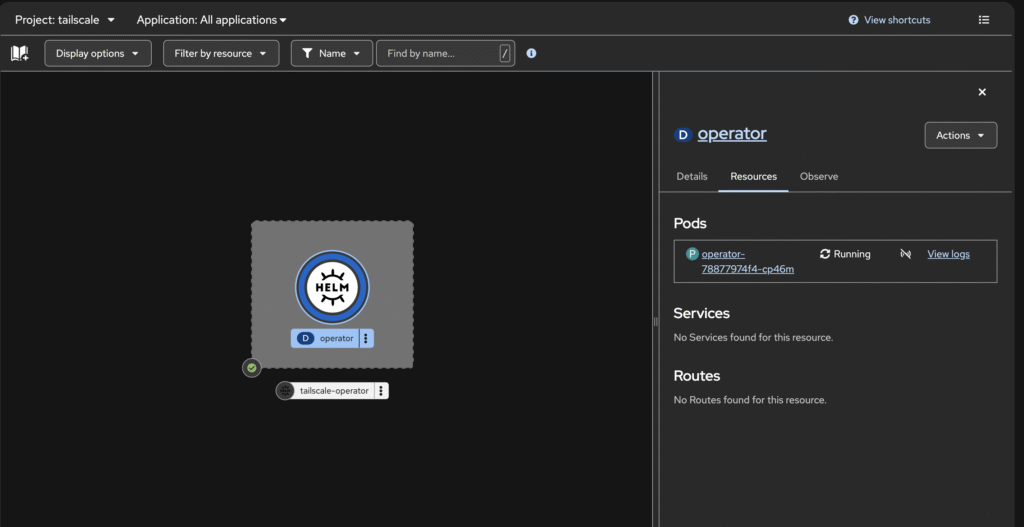Click the D badge beside the operator heading
The width and height of the screenshot is (1024, 527).
click(x=683, y=135)
